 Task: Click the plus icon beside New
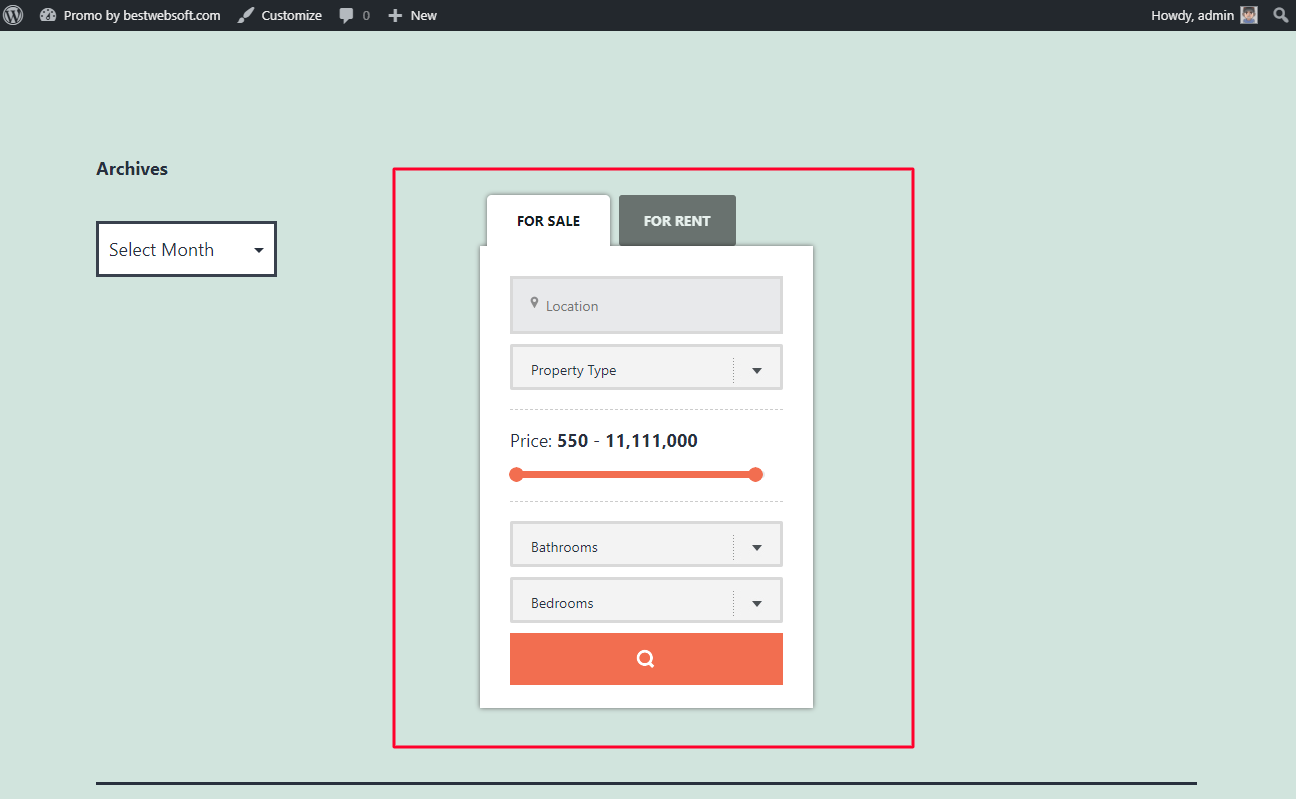pos(395,15)
